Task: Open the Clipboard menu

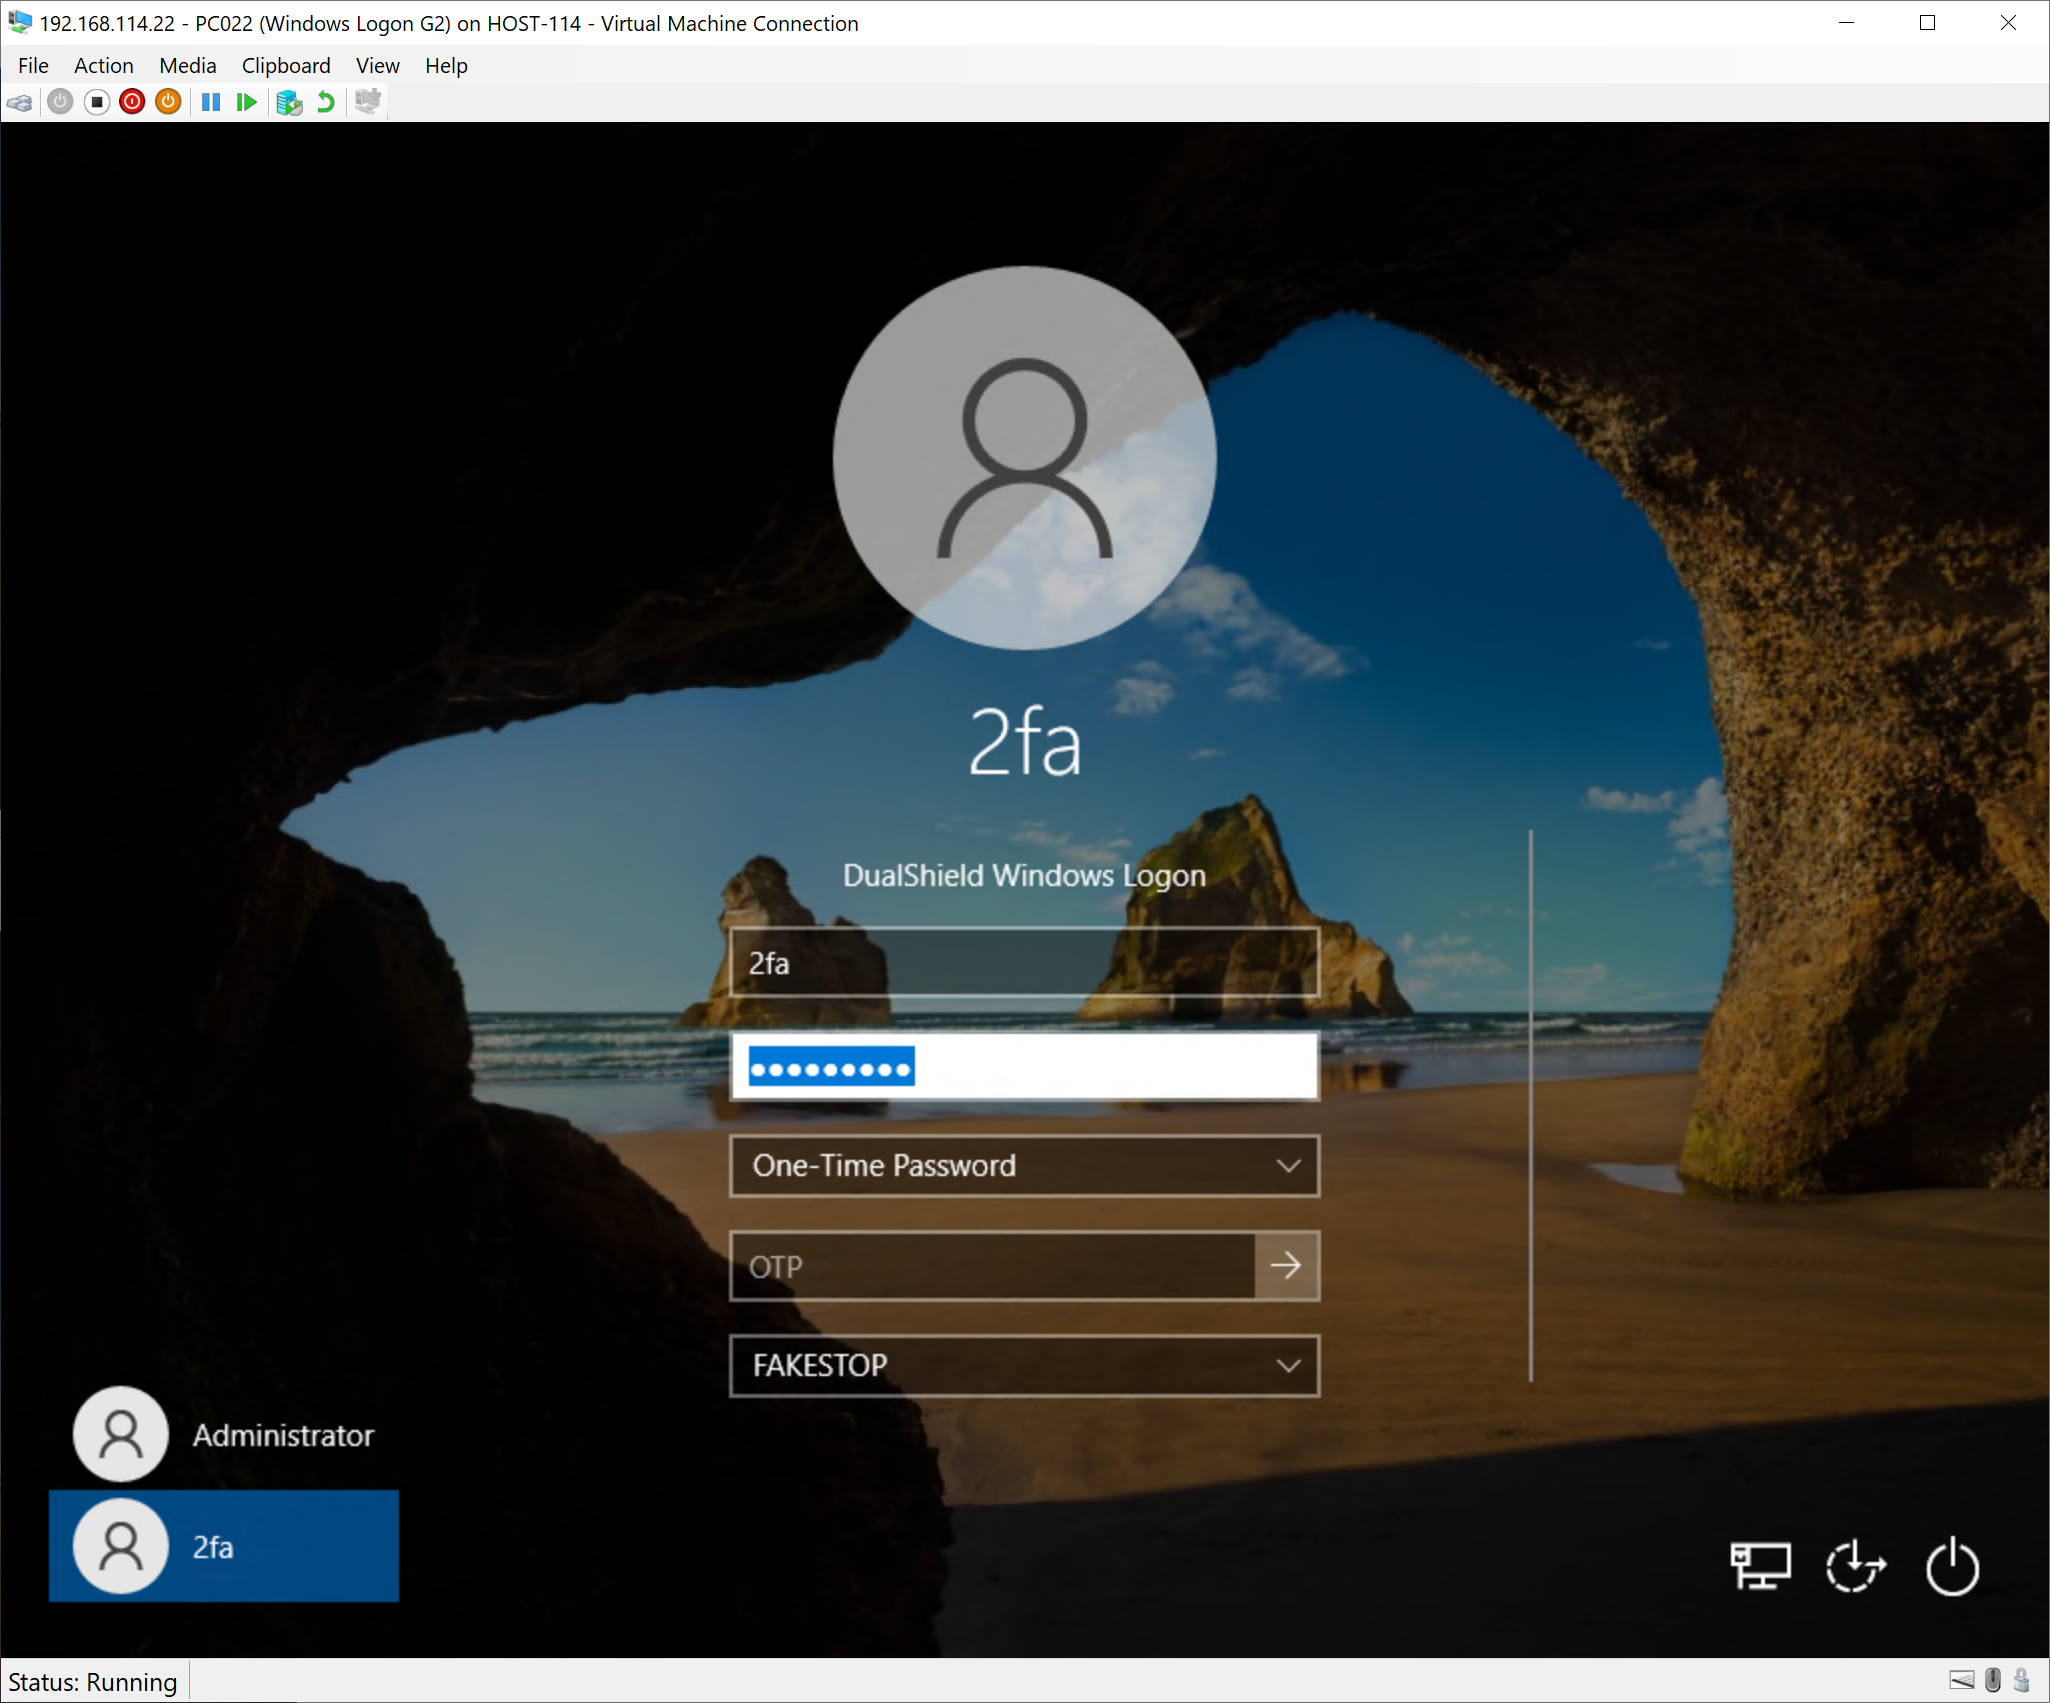Action: tap(285, 66)
